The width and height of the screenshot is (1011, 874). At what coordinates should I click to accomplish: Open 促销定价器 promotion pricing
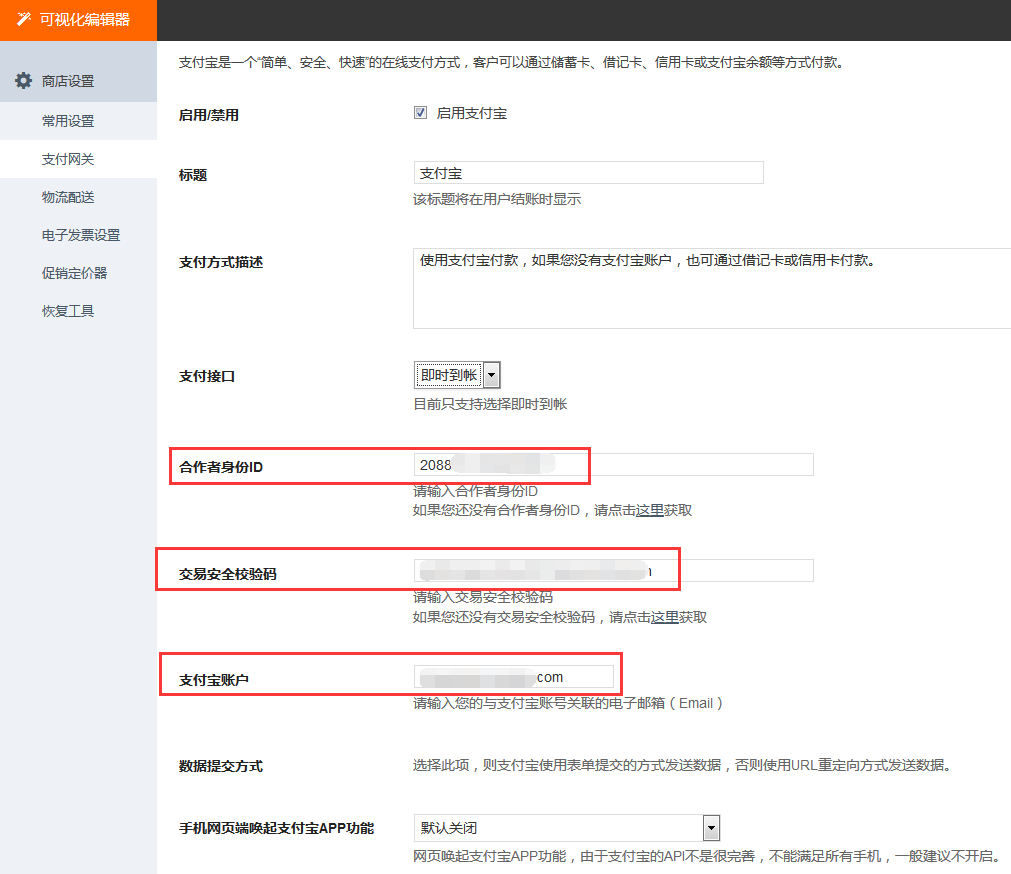click(x=78, y=273)
